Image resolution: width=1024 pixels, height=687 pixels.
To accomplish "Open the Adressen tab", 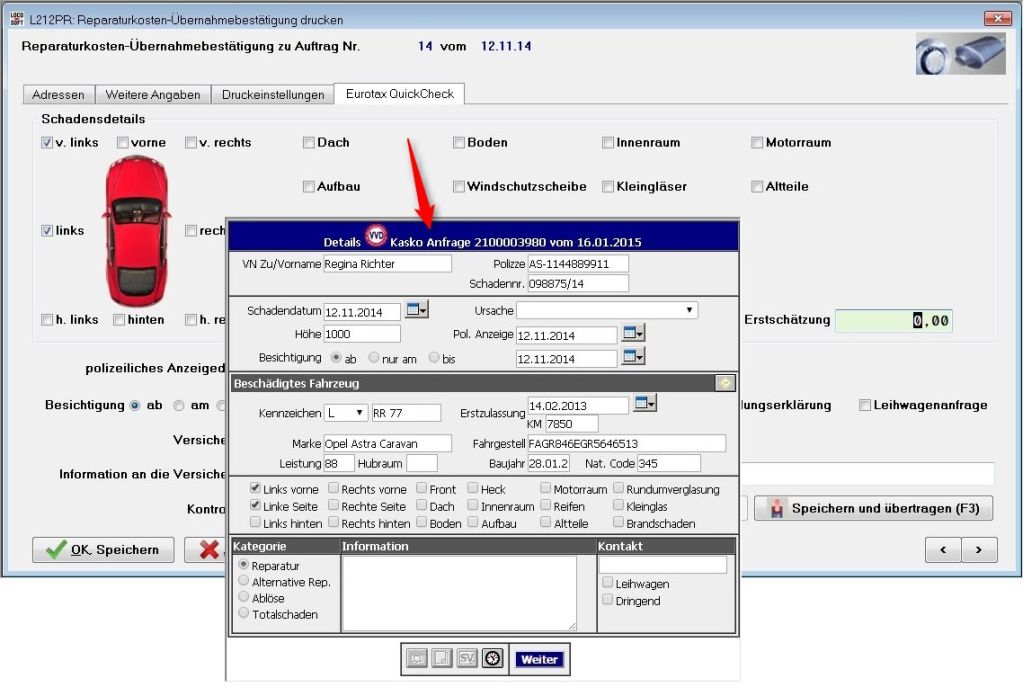I will 59,95.
